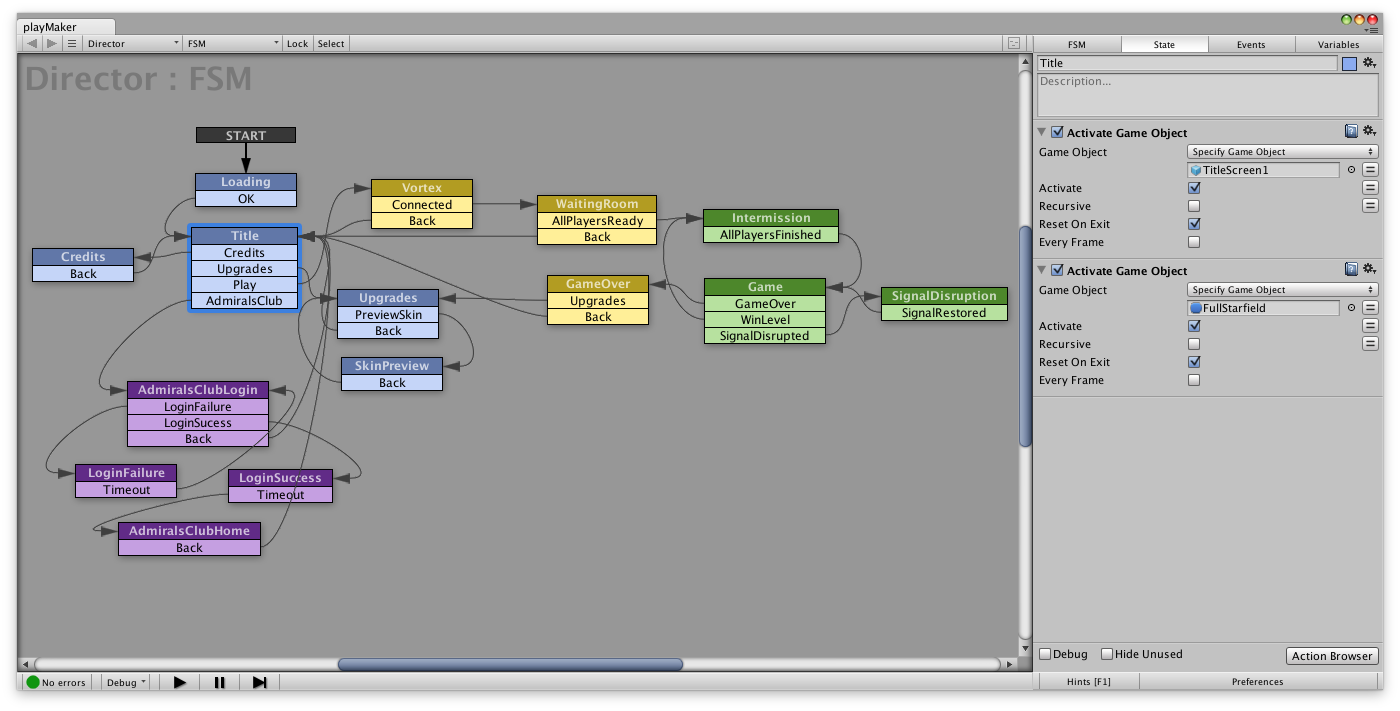Select the GameOver state node header
Viewport: 1400px width, 711px height.
598,284
